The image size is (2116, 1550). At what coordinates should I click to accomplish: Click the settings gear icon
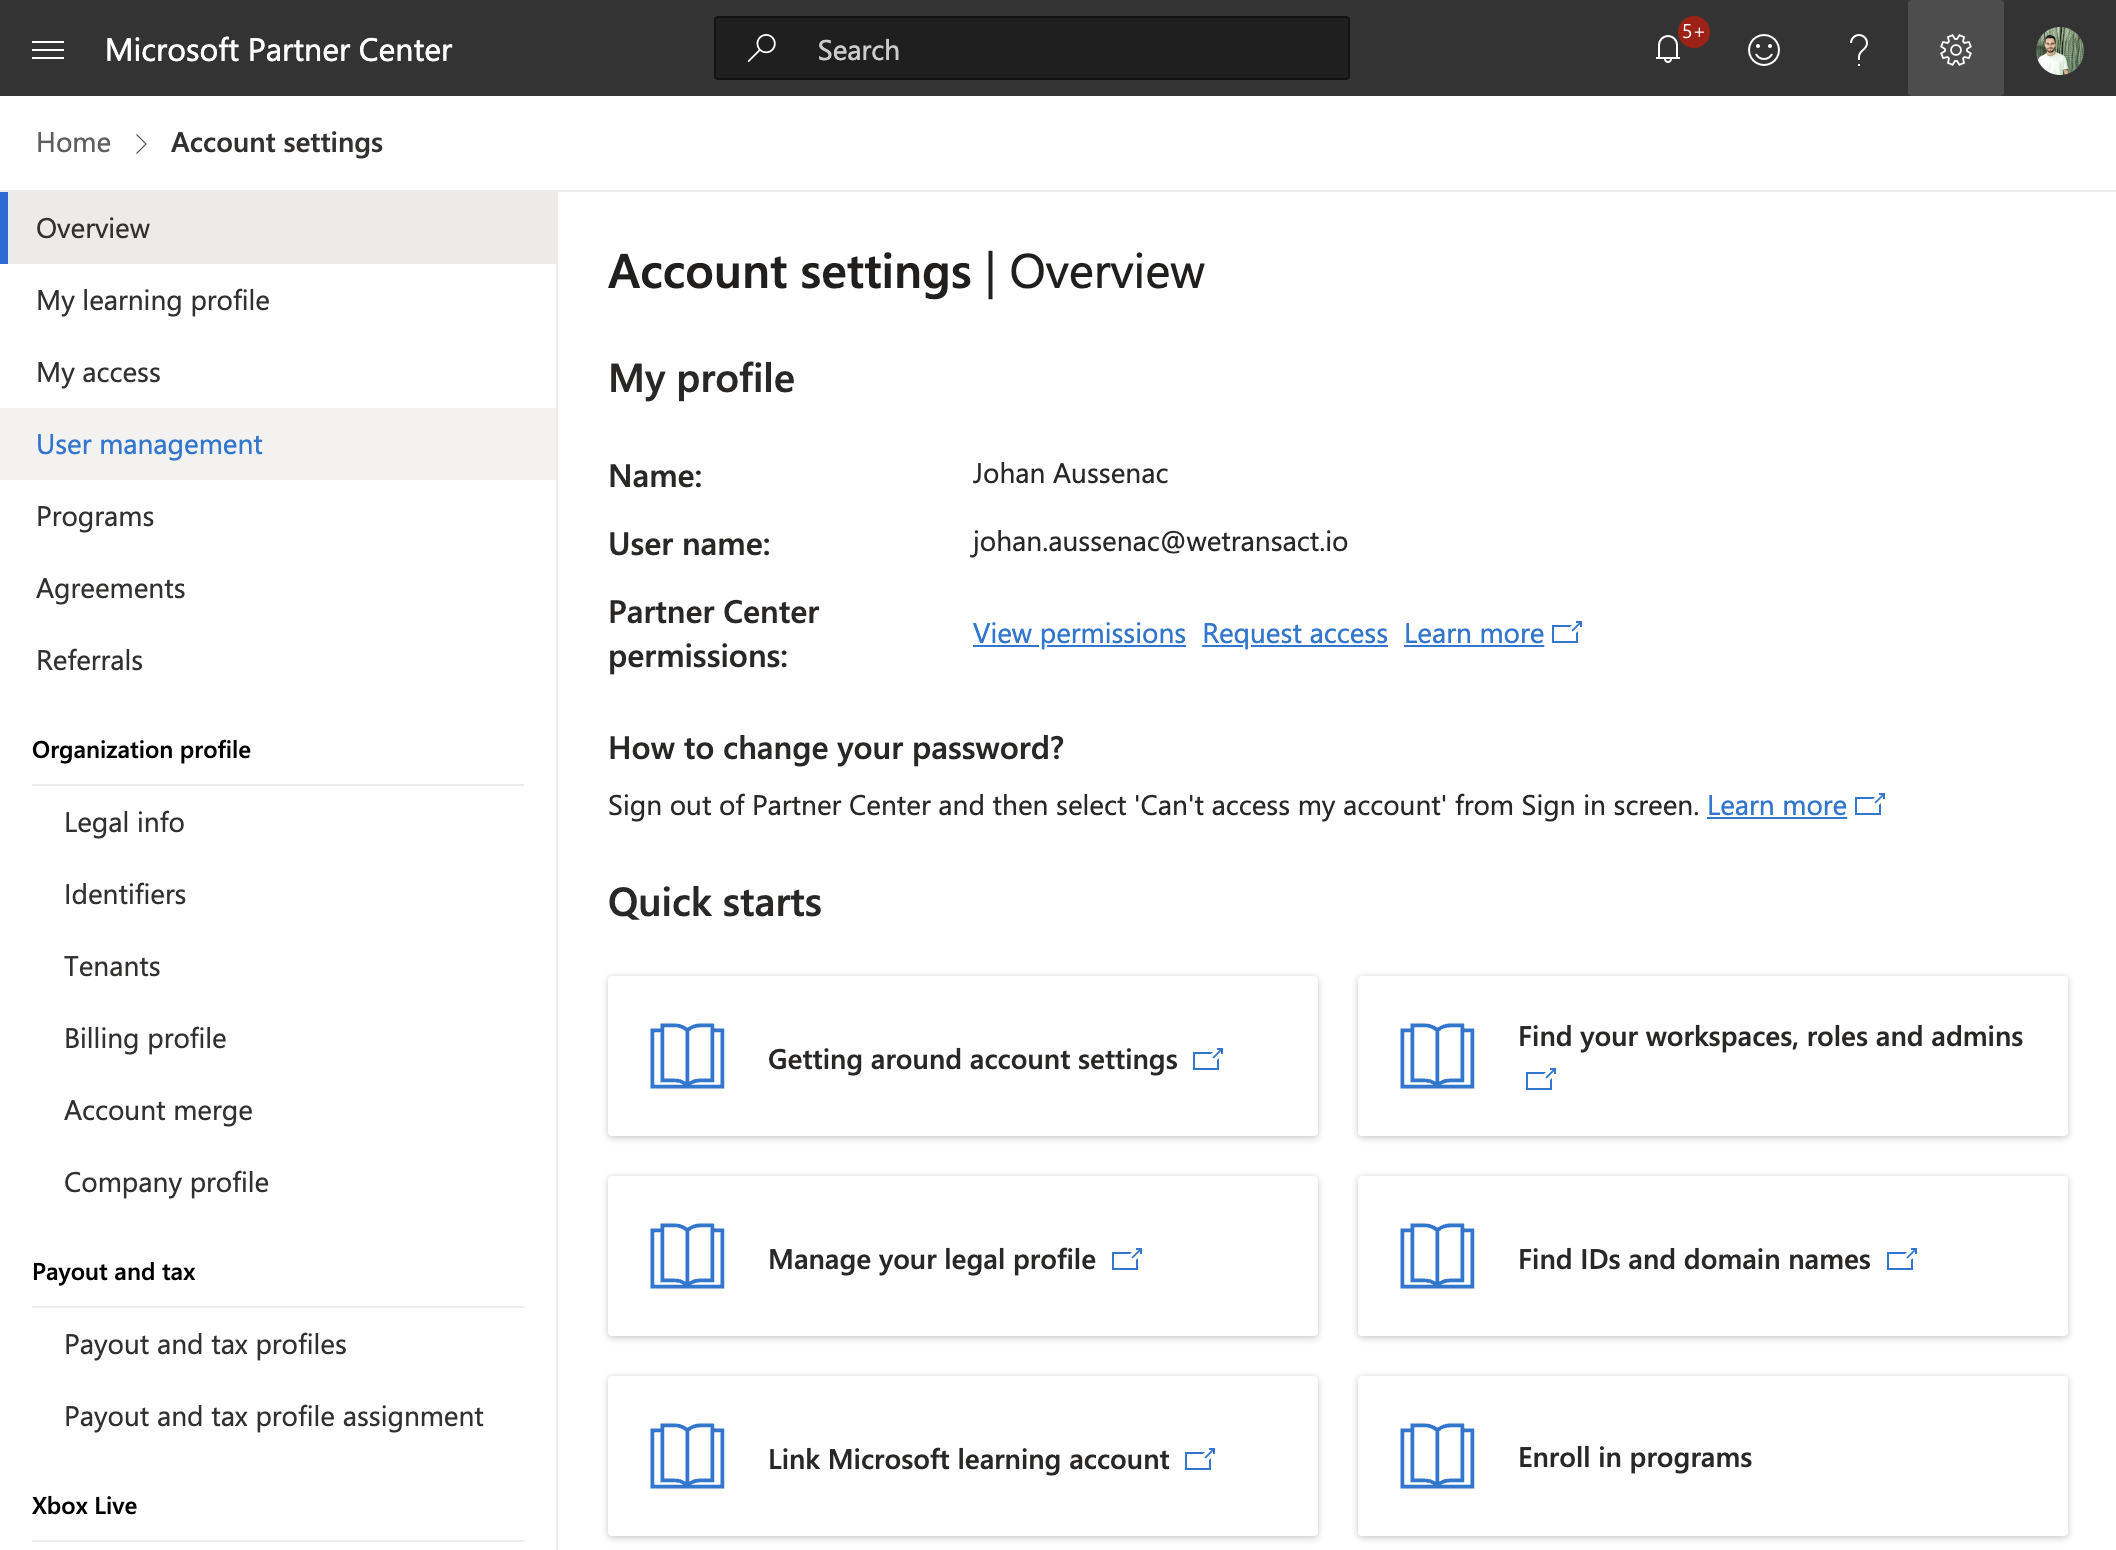click(1955, 49)
